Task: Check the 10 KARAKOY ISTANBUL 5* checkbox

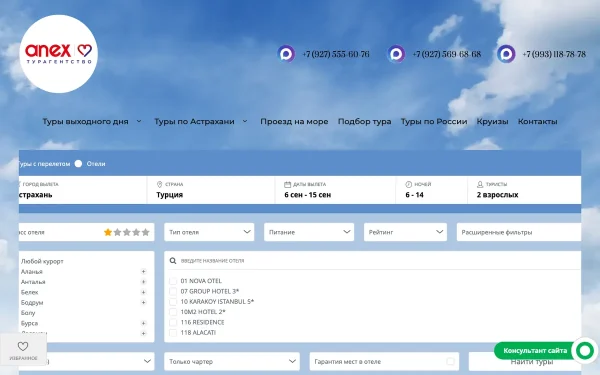Action: click(173, 302)
